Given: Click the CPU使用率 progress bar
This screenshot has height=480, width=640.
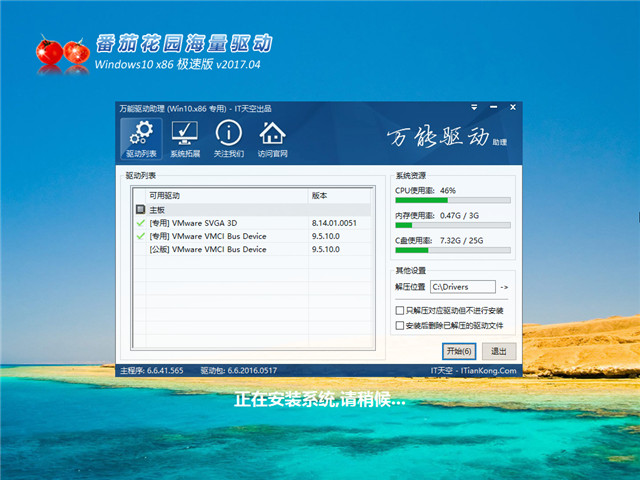Looking at the screenshot, I should pos(453,200).
